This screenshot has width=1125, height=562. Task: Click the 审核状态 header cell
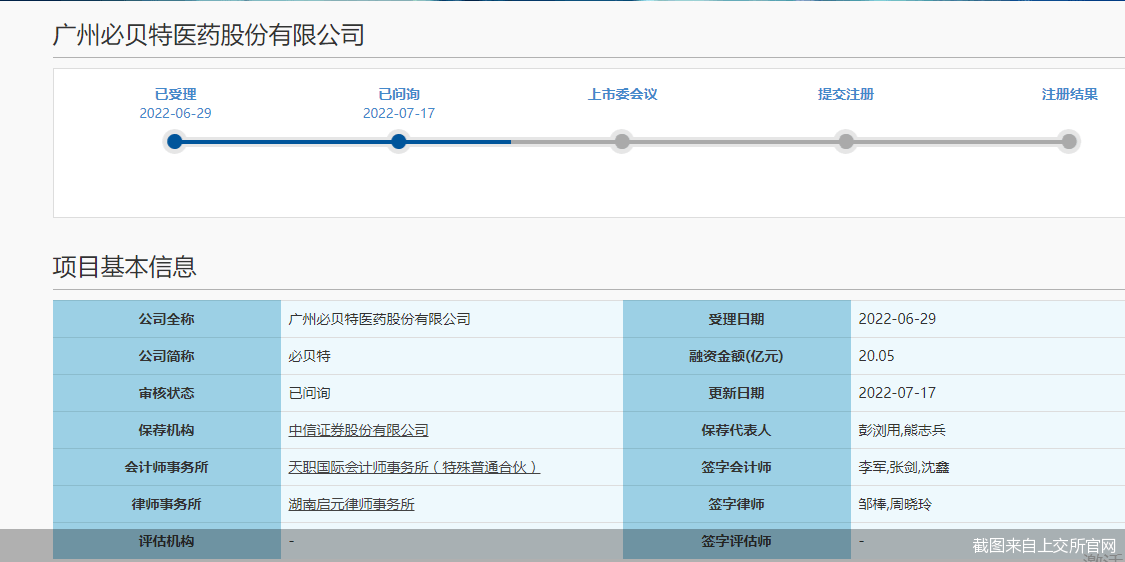click(x=166, y=393)
